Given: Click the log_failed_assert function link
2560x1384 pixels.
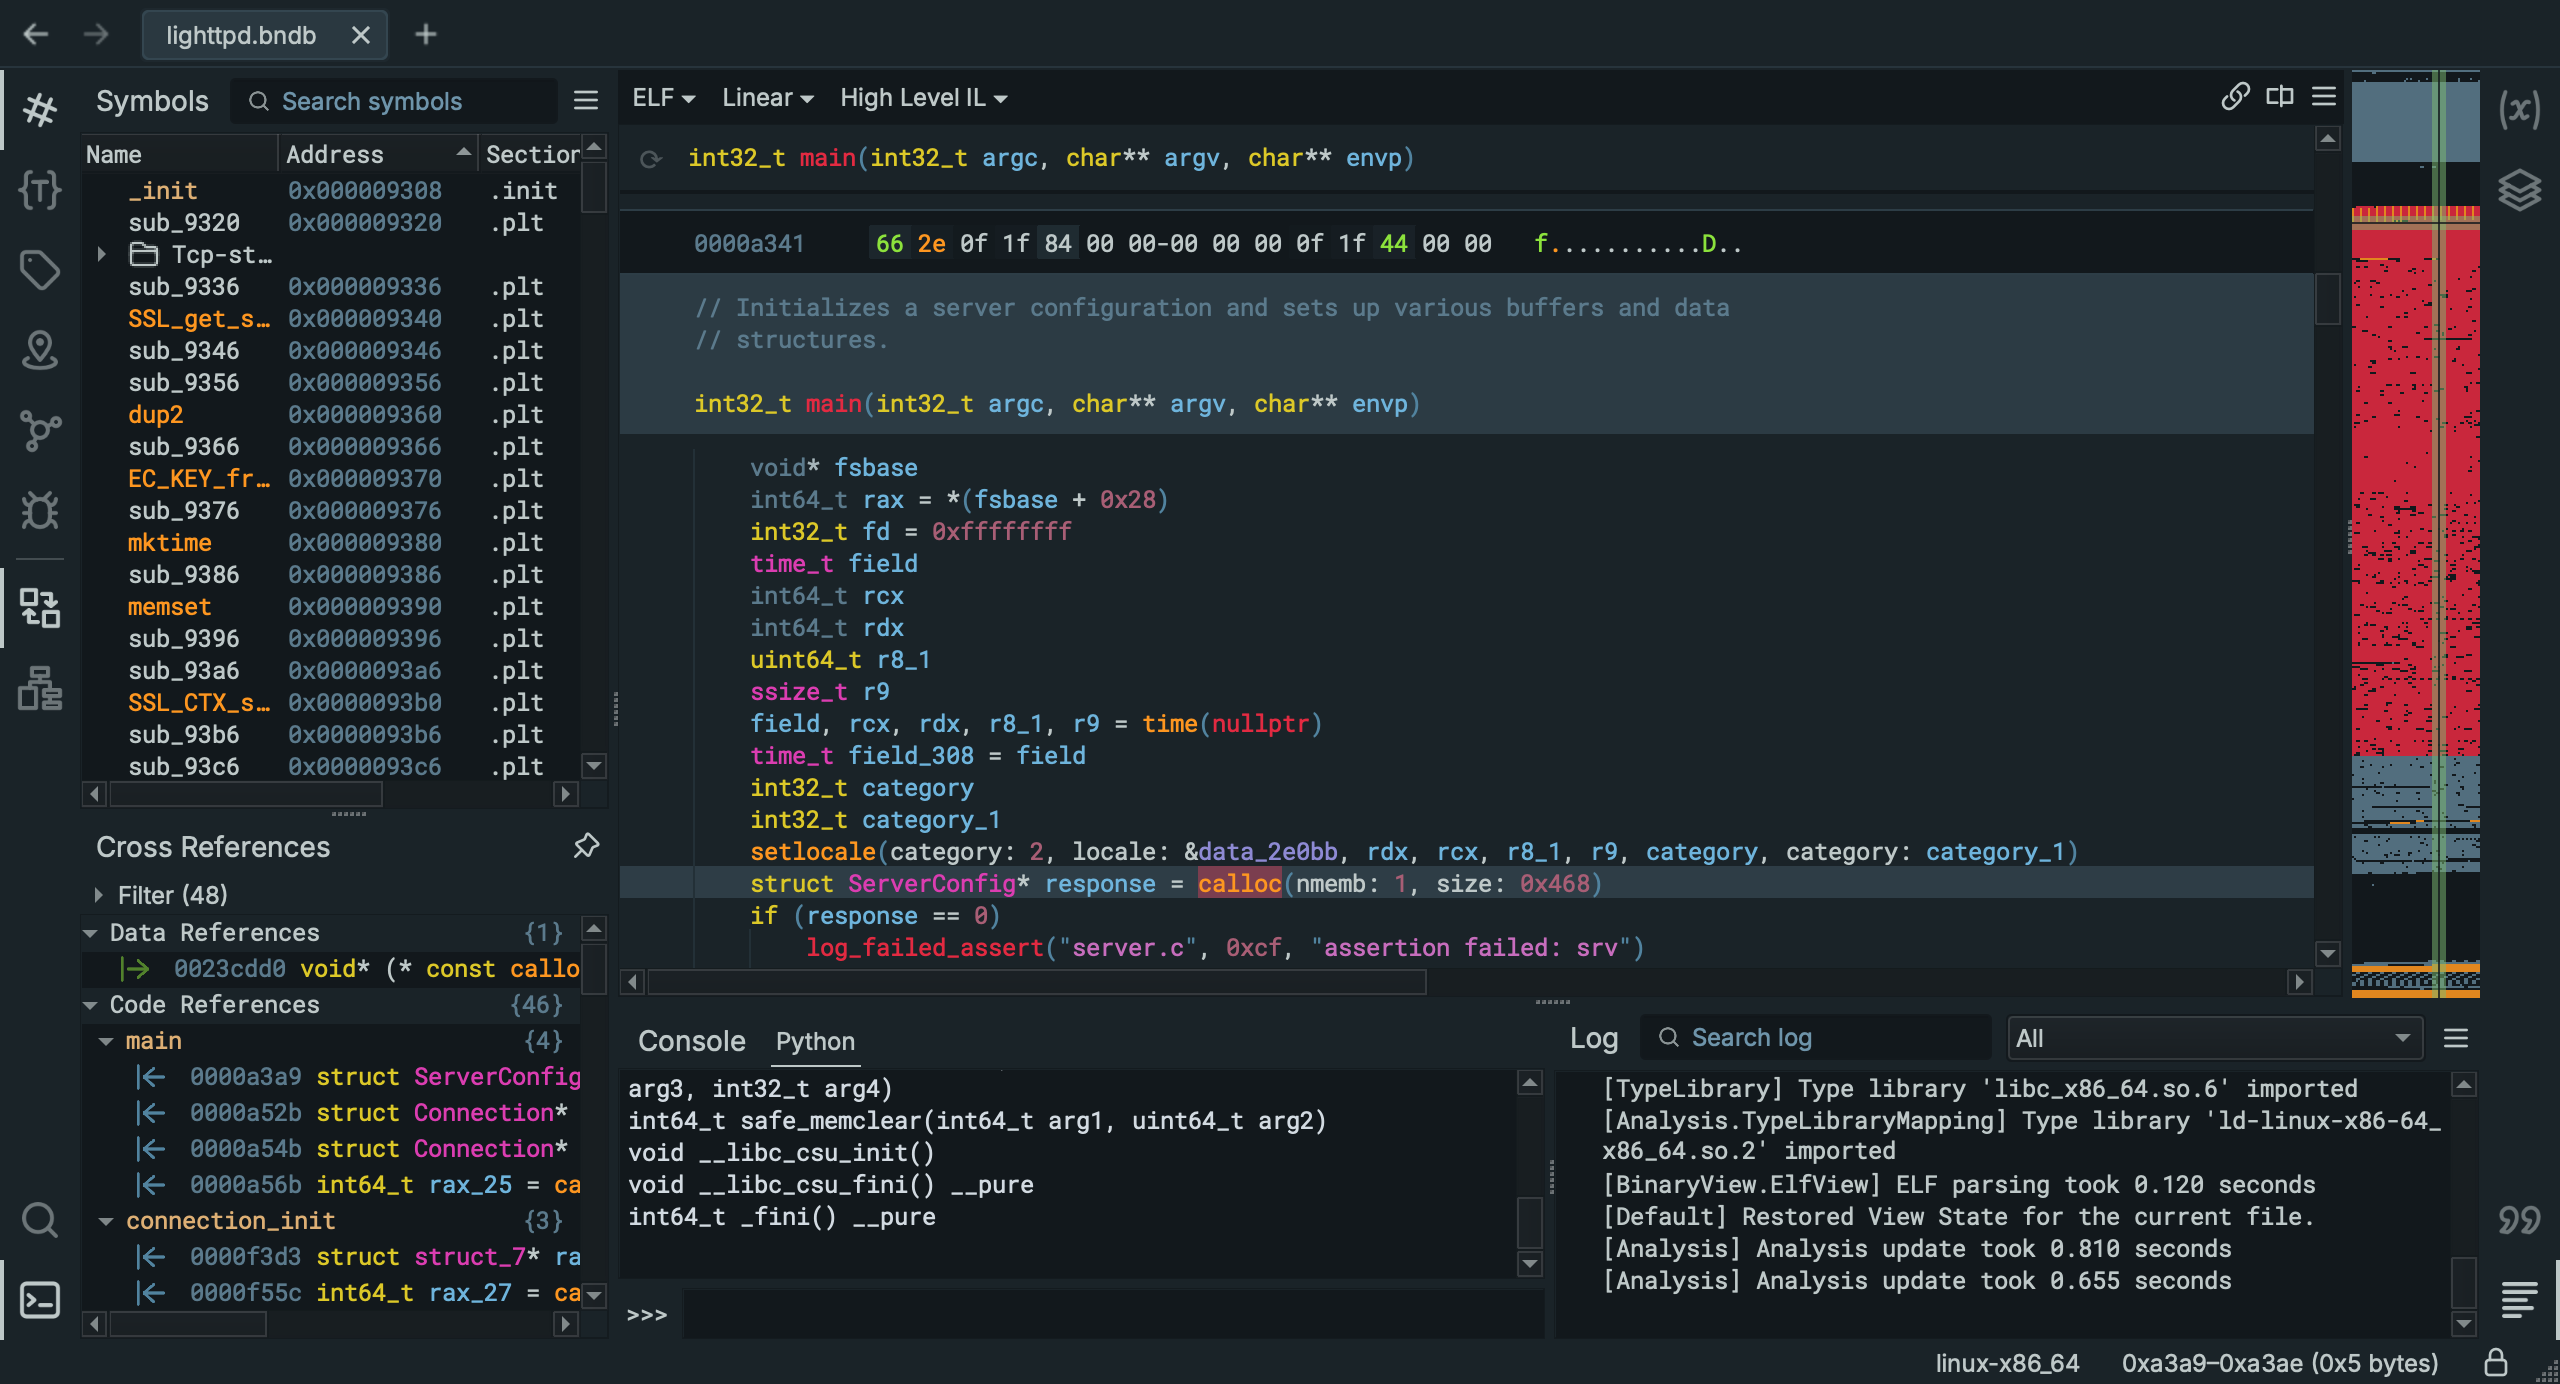Looking at the screenshot, I should pyautogui.click(x=924, y=947).
